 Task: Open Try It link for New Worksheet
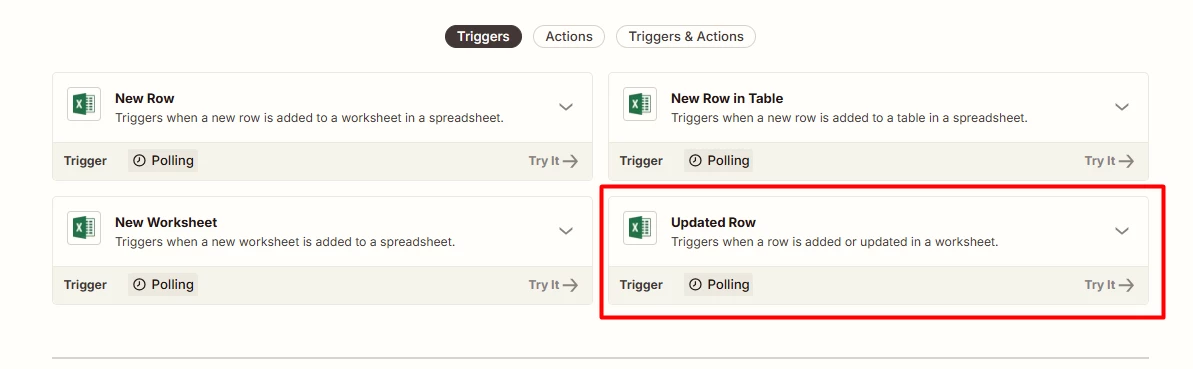click(x=553, y=285)
